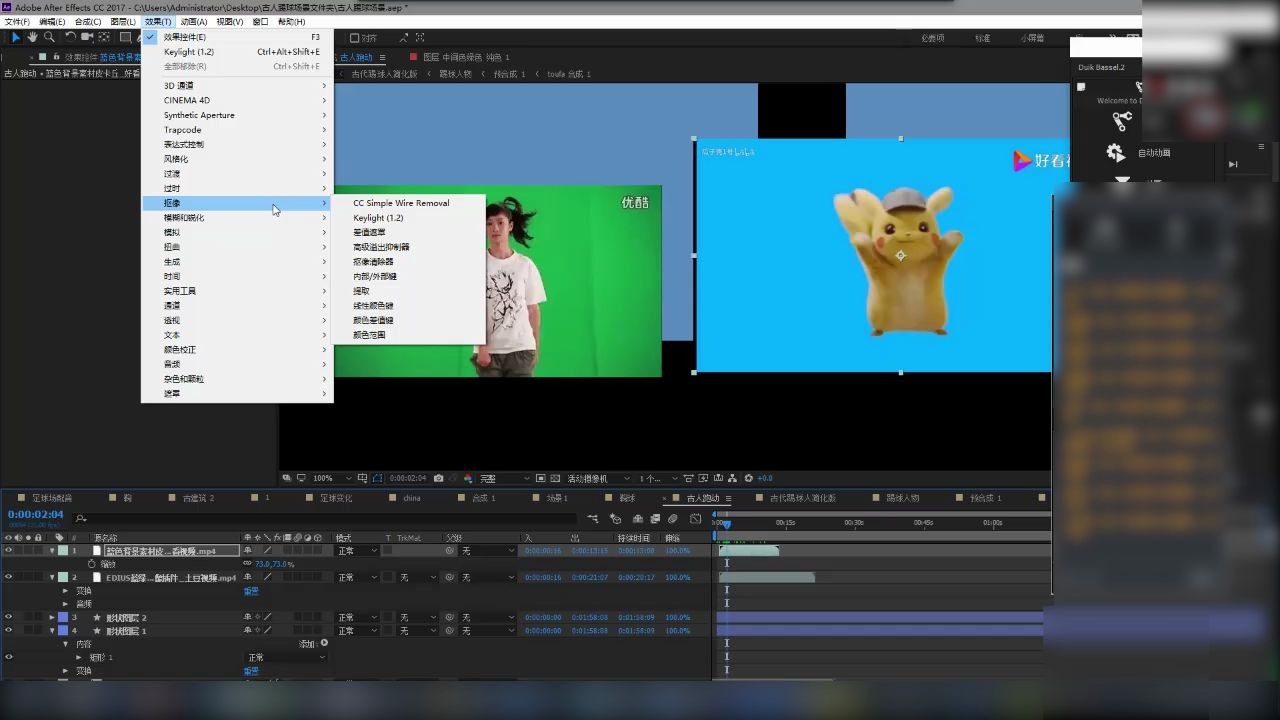Open the 动画(A) menu
The height and width of the screenshot is (720, 1280).
[194, 21]
